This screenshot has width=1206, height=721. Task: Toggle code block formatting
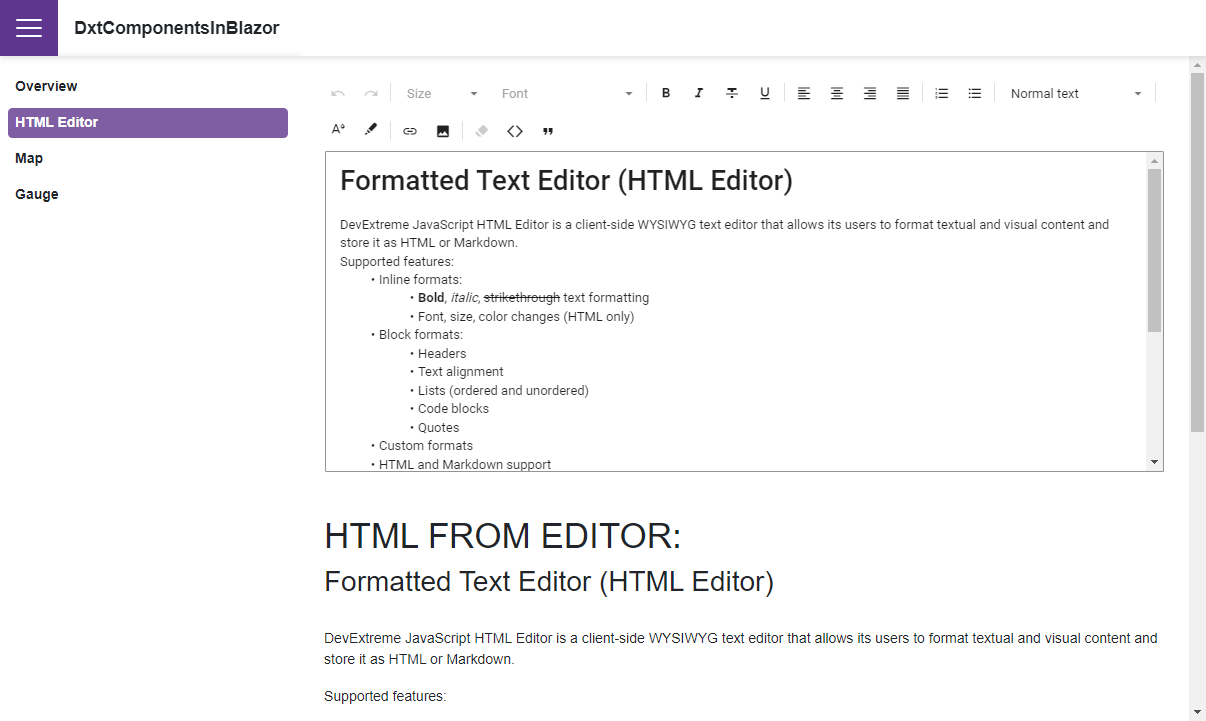point(515,130)
